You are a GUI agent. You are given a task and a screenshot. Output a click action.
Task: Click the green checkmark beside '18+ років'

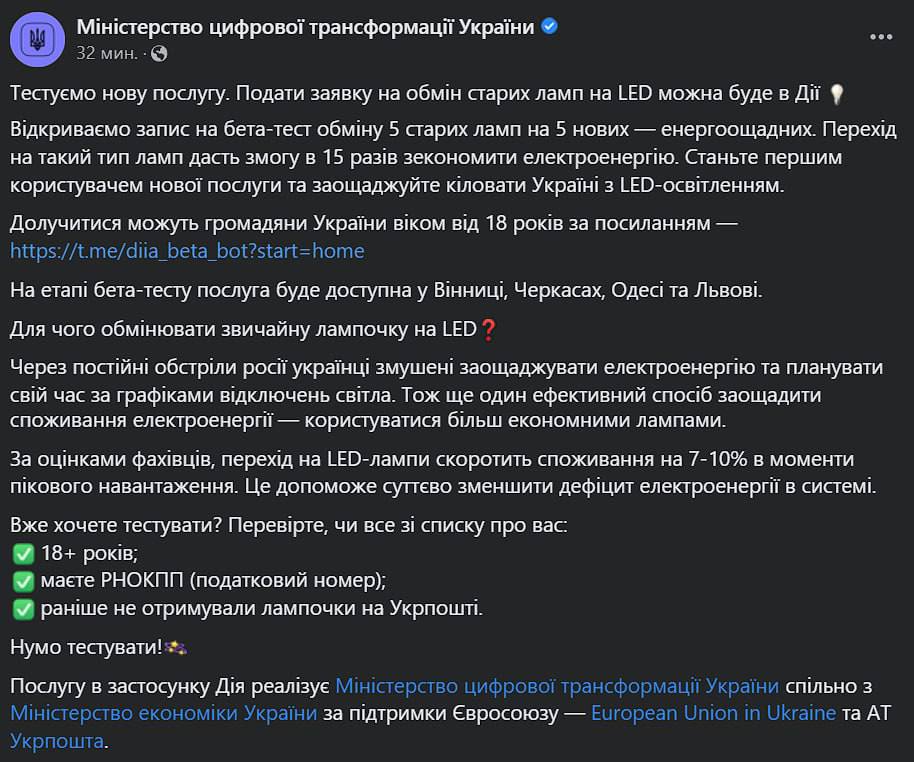coord(22,553)
